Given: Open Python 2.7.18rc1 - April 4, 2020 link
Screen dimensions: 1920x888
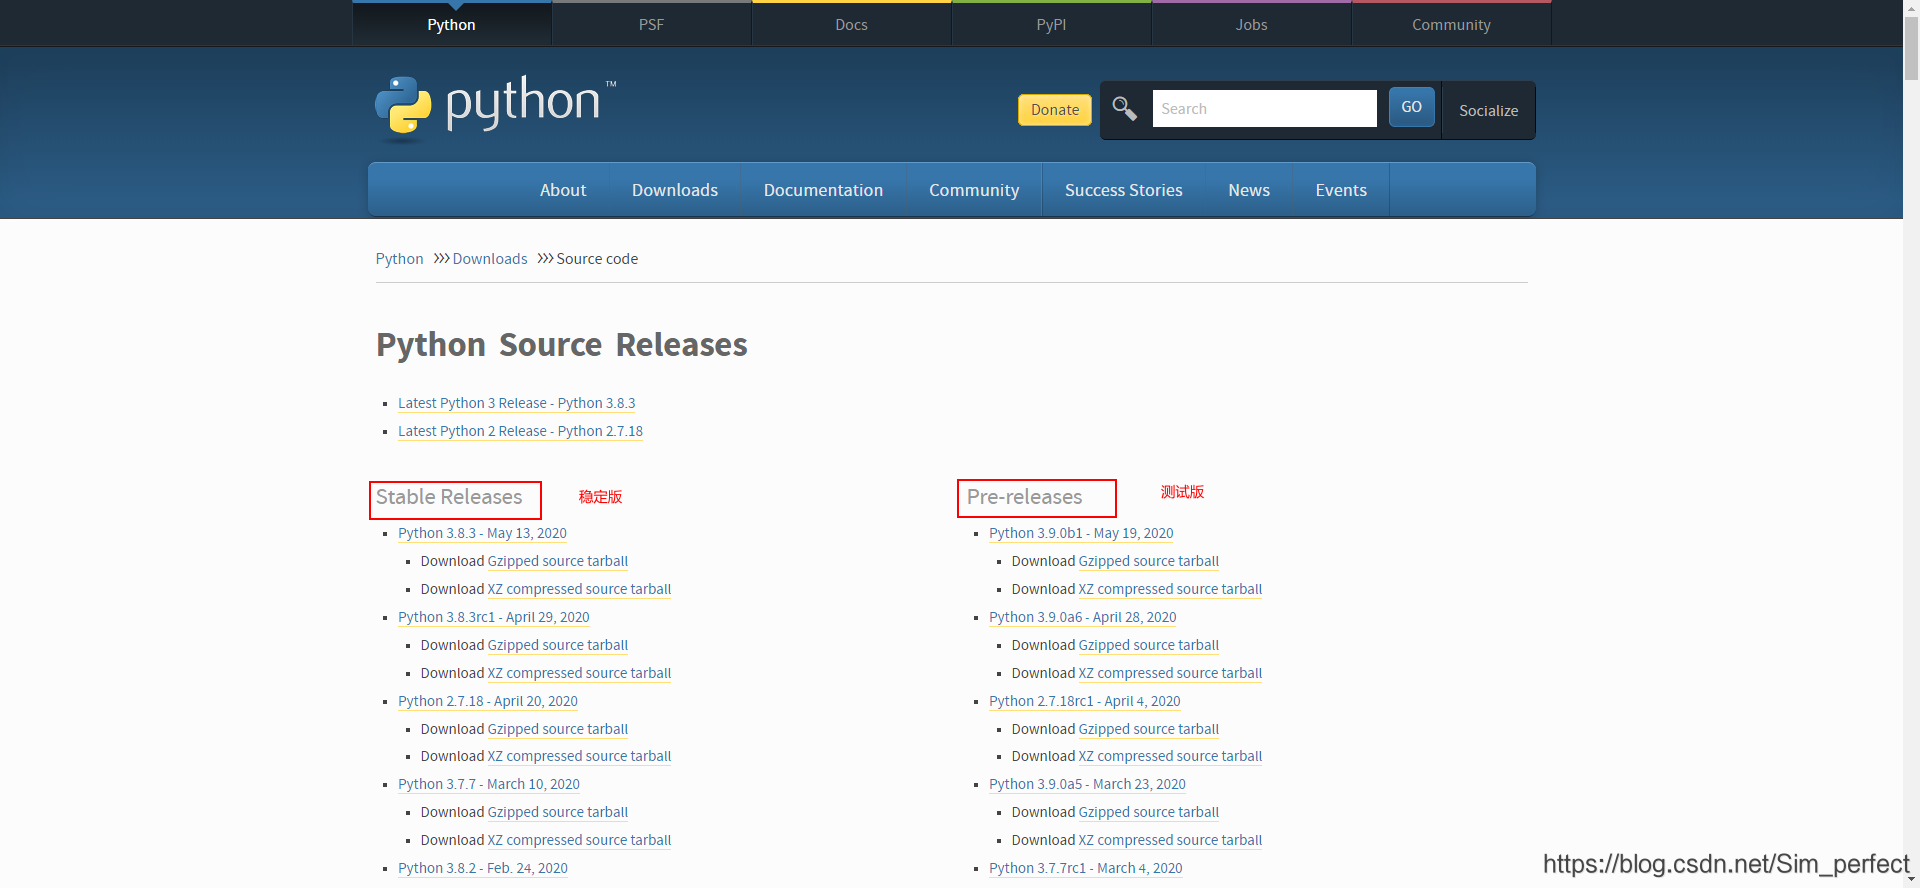Looking at the screenshot, I should [1085, 701].
